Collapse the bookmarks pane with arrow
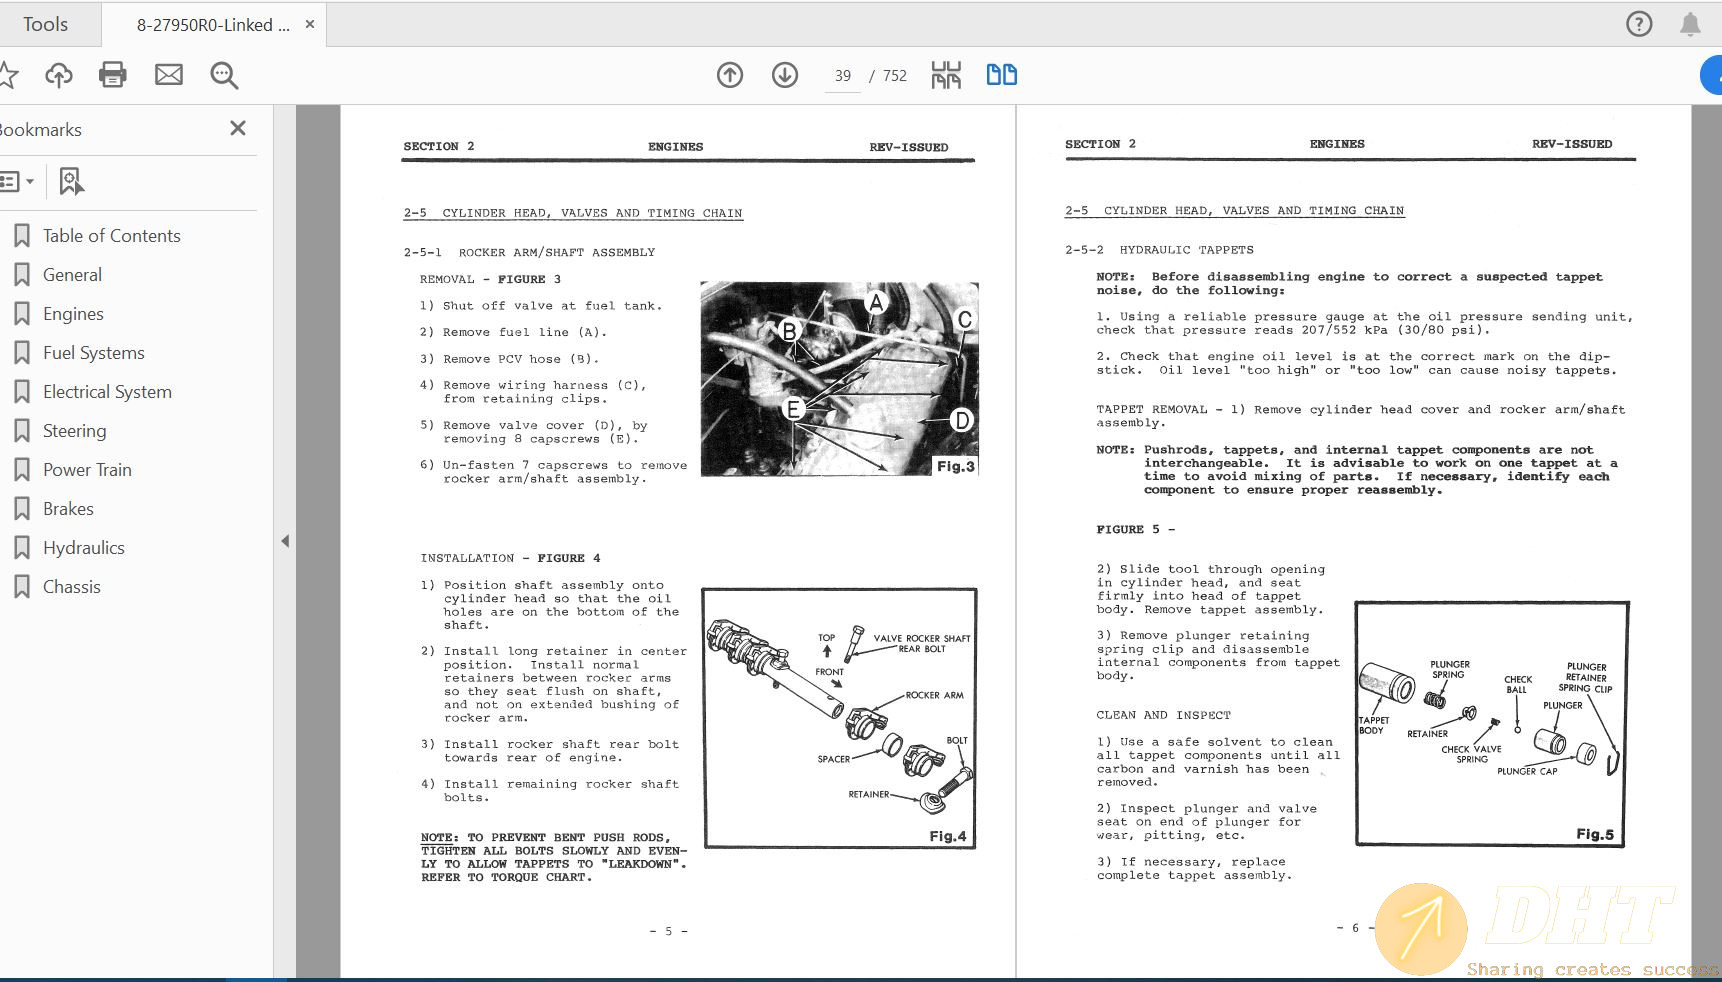 [285, 541]
